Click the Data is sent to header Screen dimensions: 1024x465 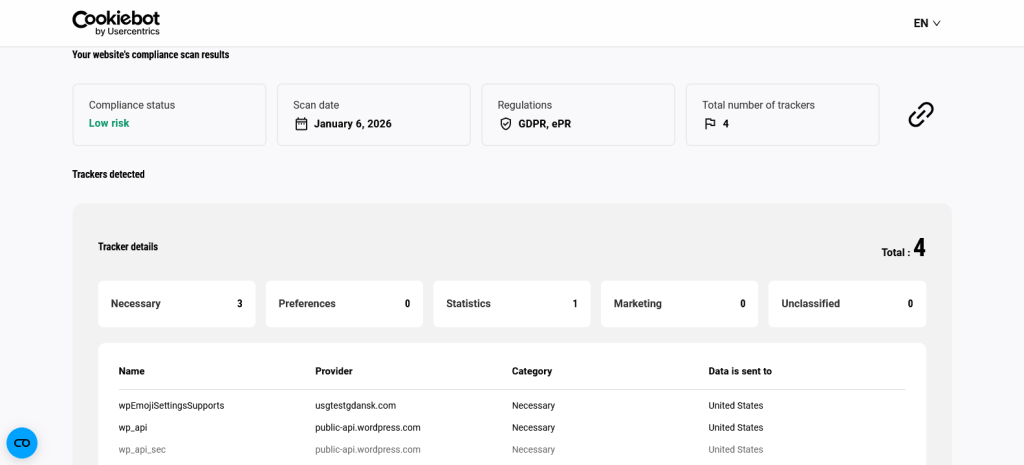tap(740, 371)
